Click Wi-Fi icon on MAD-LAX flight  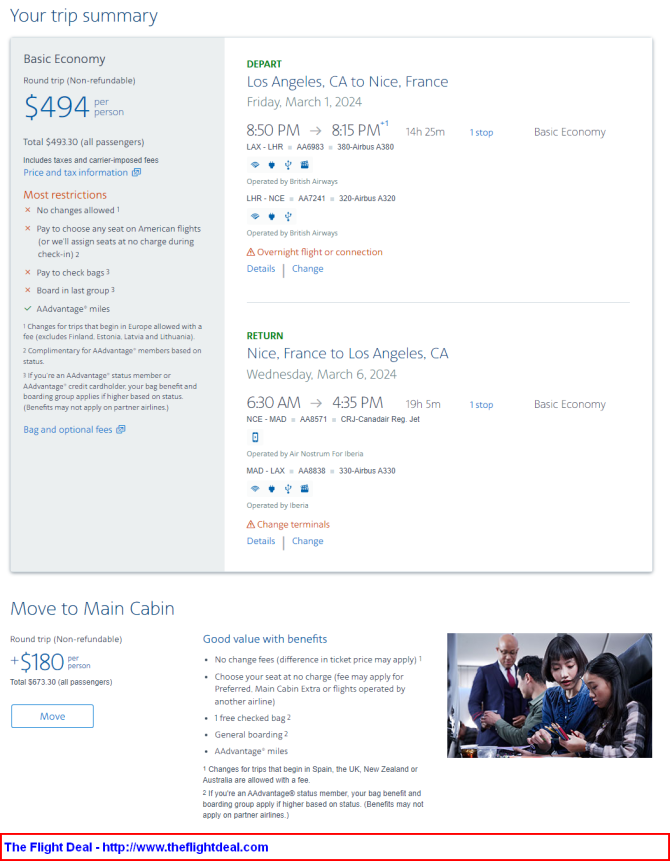coord(255,489)
